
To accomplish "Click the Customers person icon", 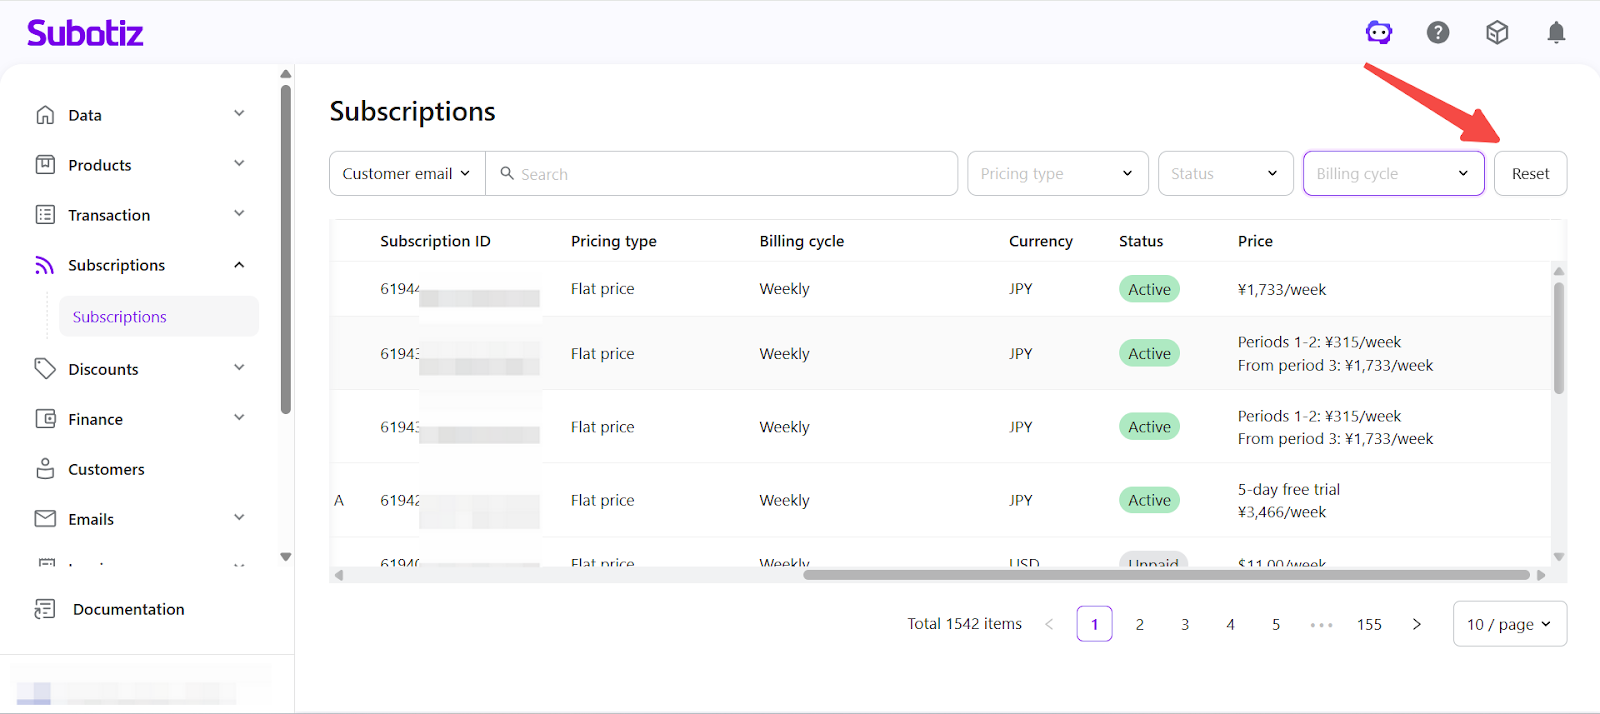I will pyautogui.click(x=45, y=469).
